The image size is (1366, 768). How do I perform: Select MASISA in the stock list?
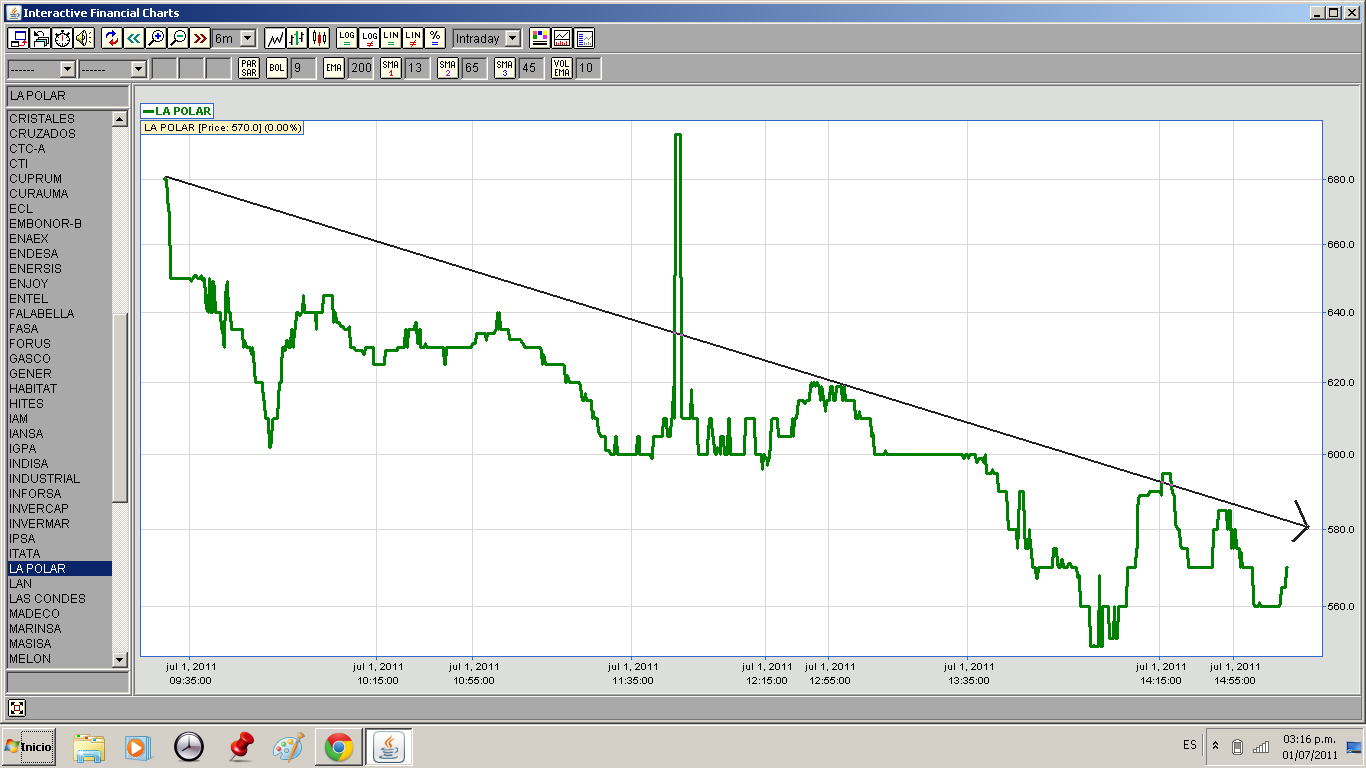59,644
